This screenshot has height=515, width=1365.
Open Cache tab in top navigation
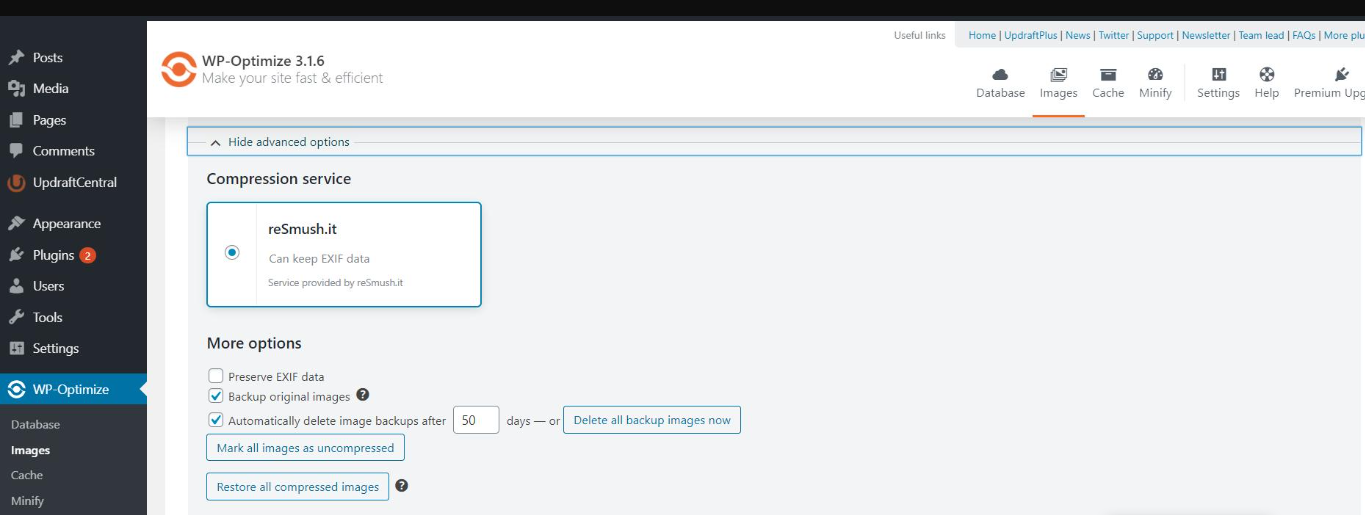(x=1108, y=83)
